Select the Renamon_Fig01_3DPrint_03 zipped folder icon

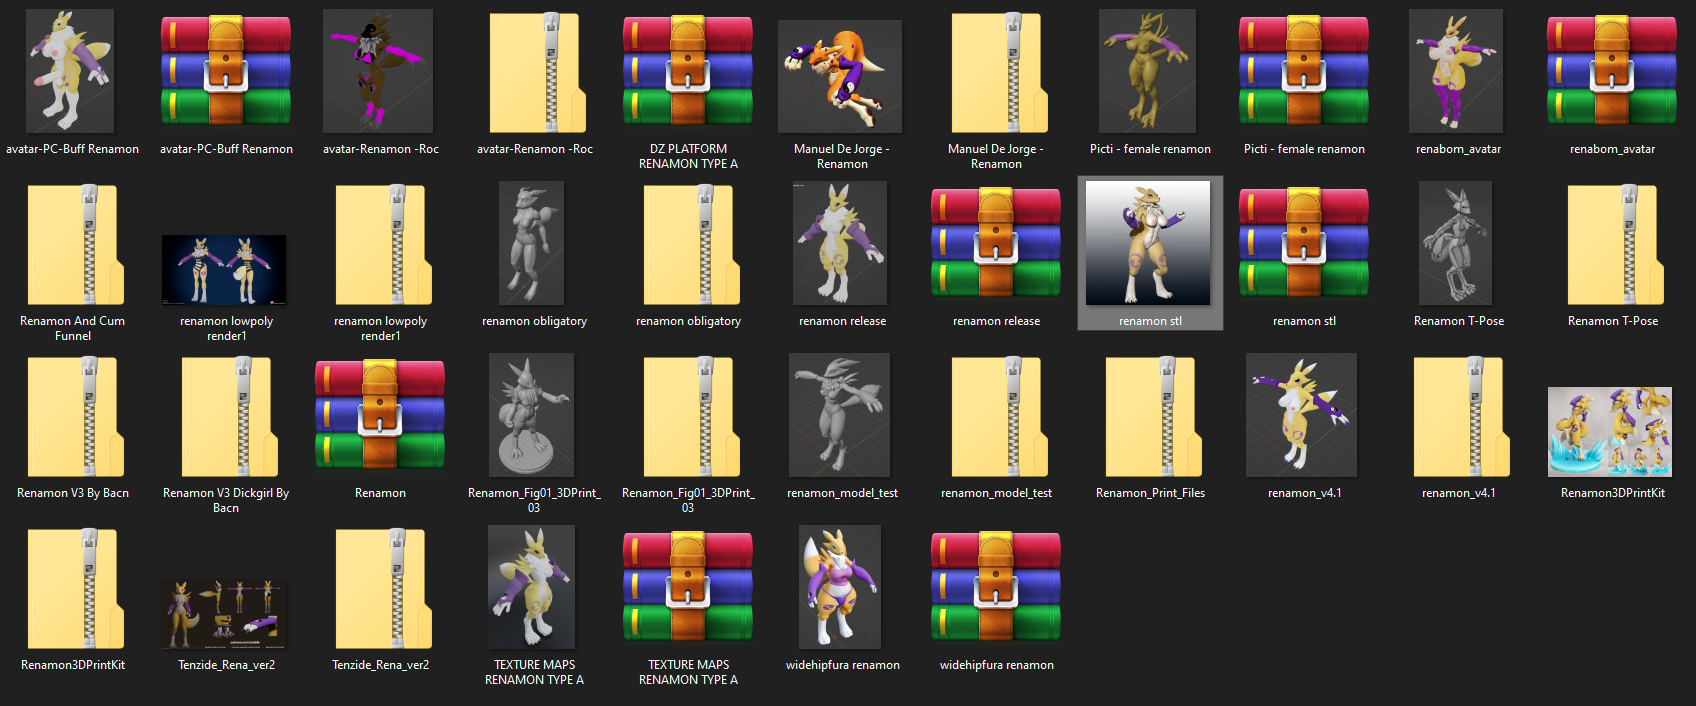(691, 416)
